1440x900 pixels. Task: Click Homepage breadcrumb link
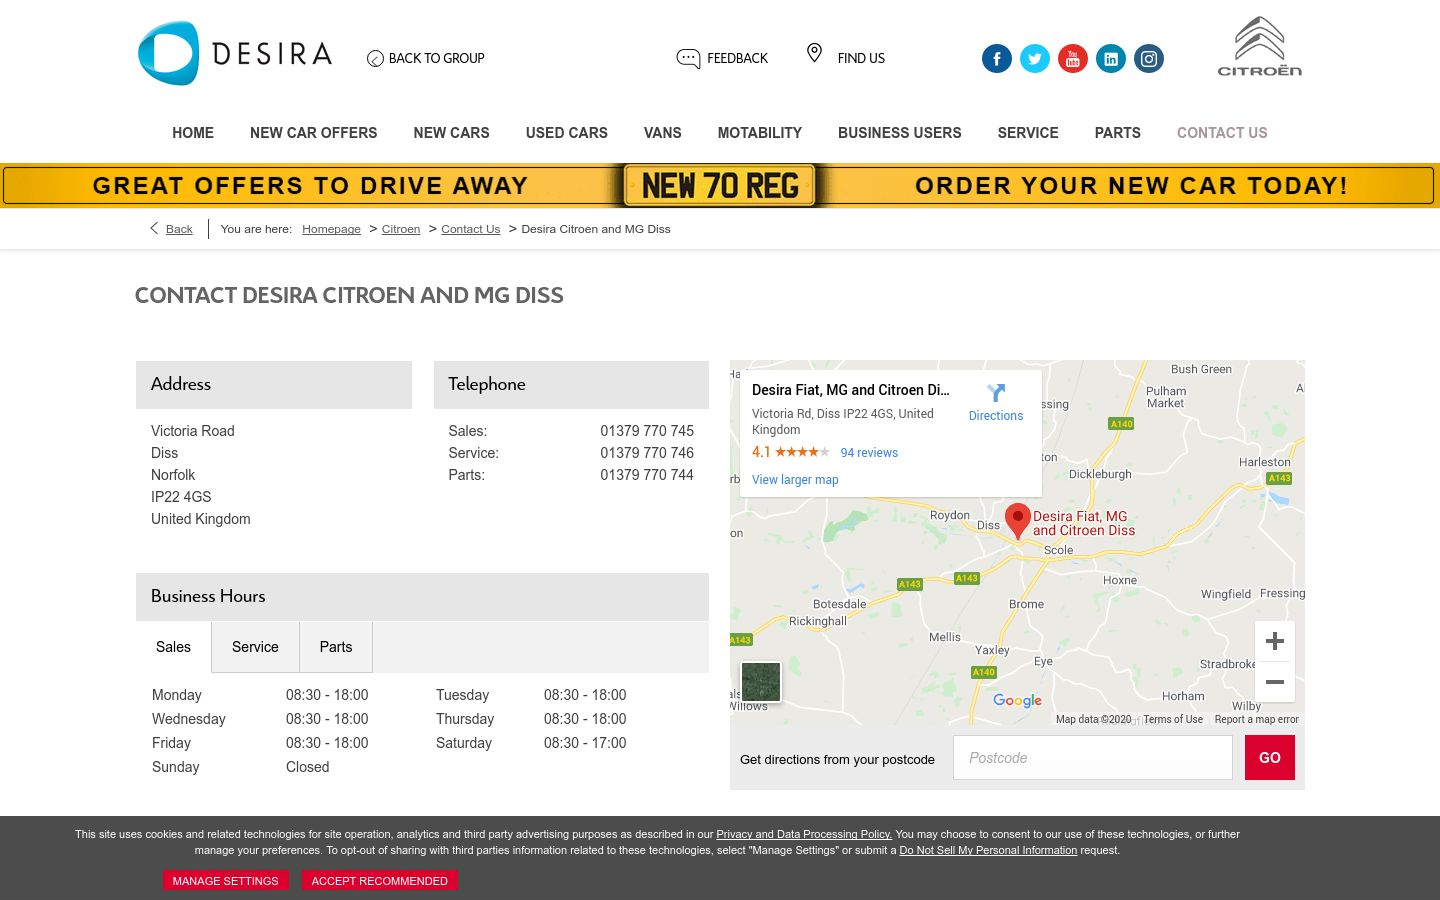point(331,229)
